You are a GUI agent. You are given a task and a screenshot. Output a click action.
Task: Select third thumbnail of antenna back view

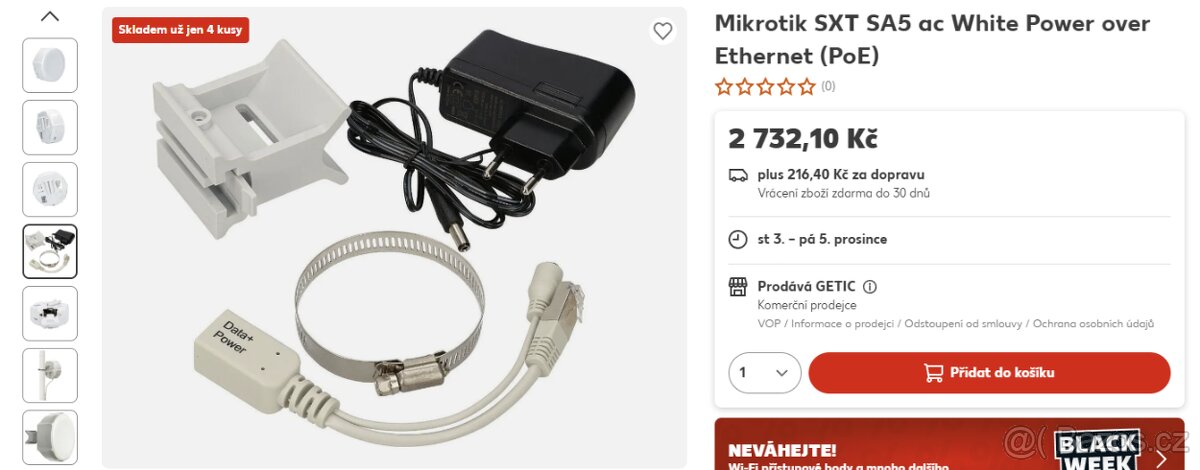tap(50, 190)
